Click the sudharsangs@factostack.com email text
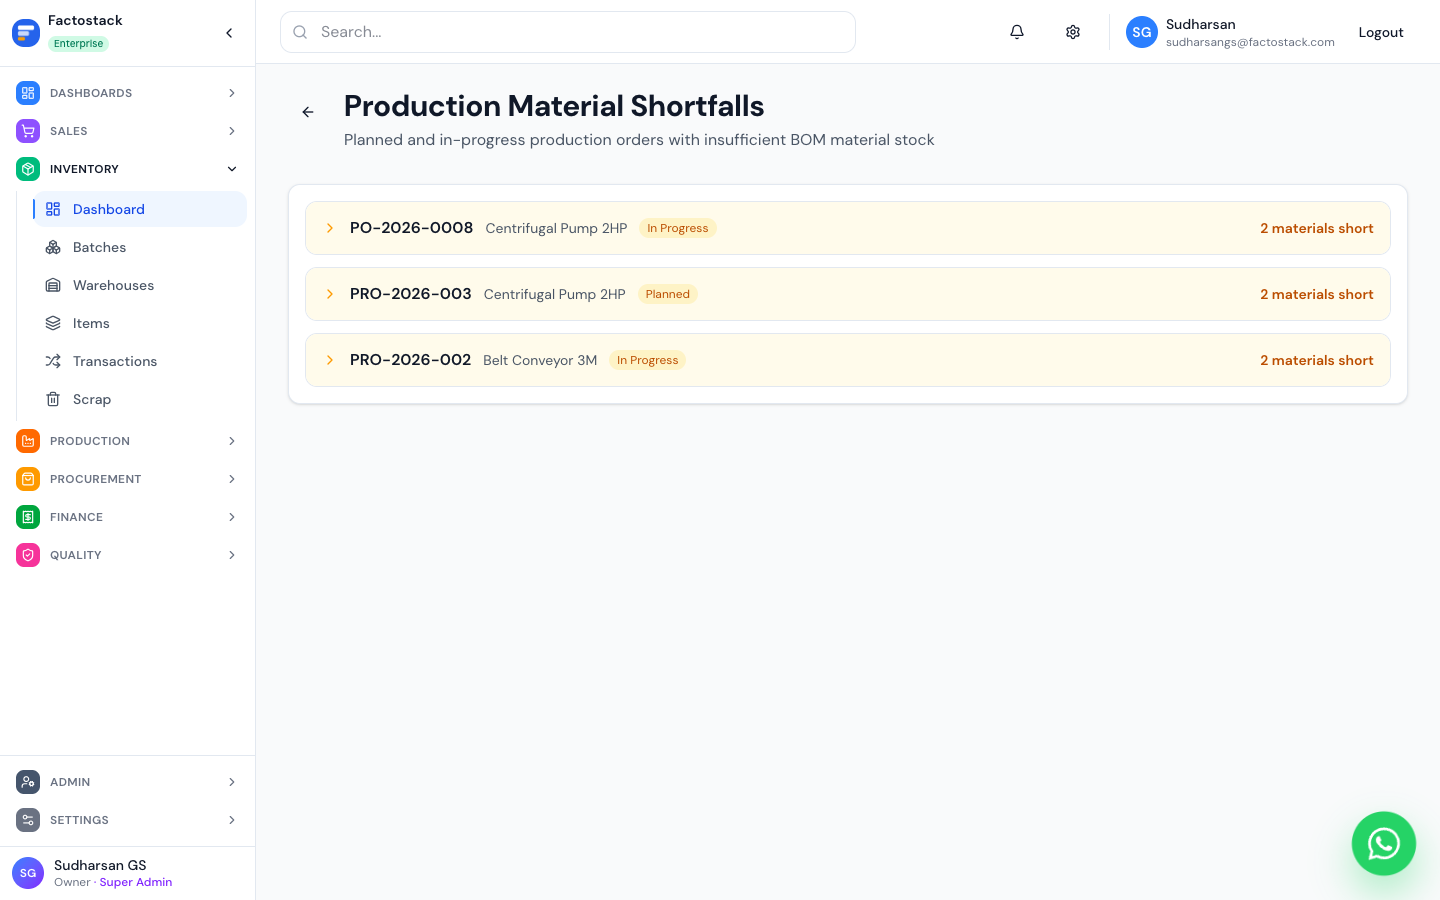1440x900 pixels. [1250, 42]
